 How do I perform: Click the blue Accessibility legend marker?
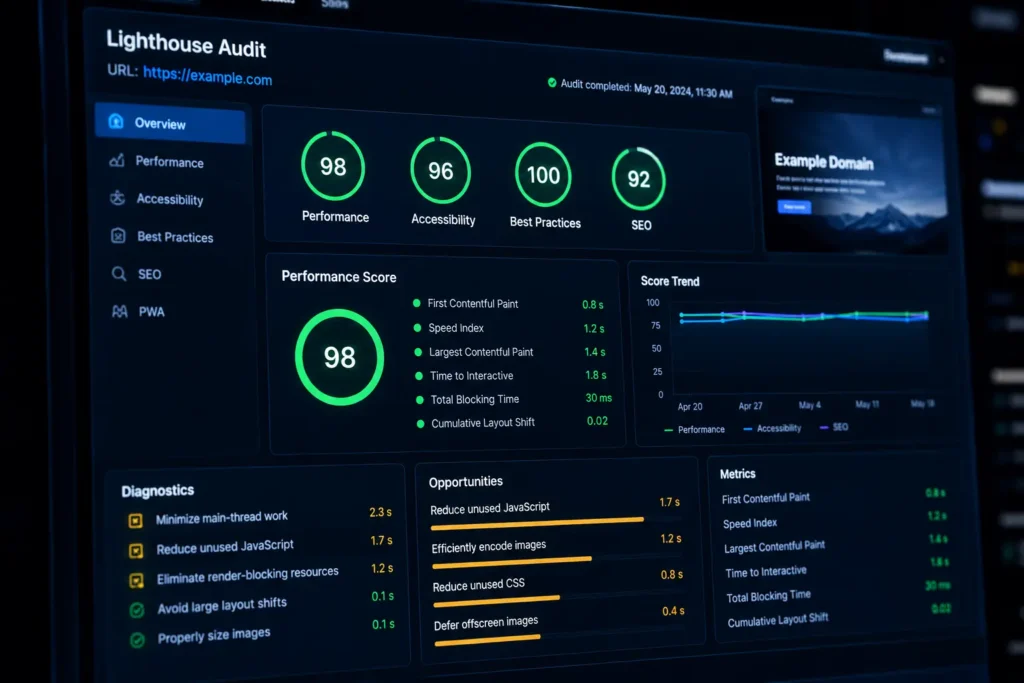(748, 429)
